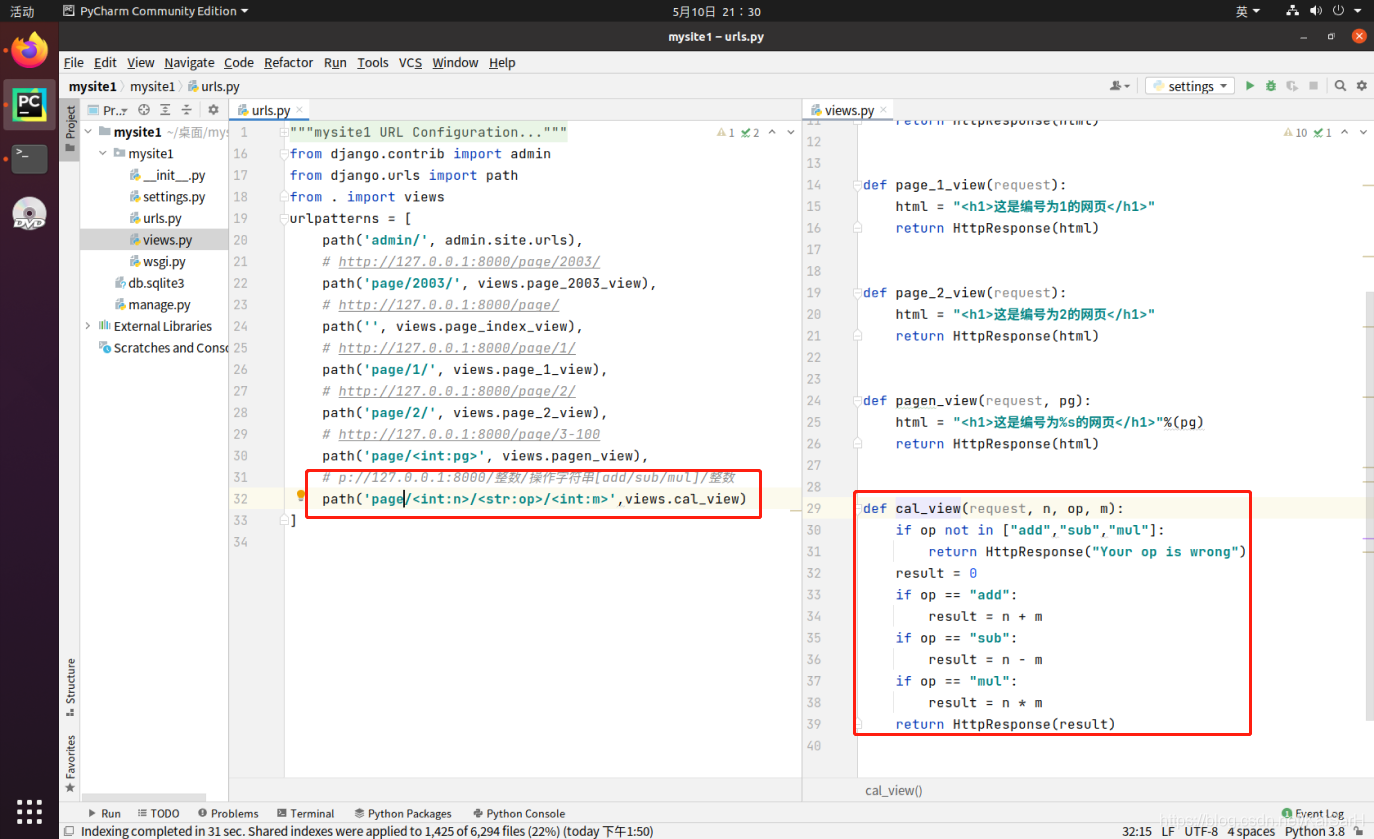Click the Run with Coverage icon
This screenshot has height=839, width=1374.
(x=1292, y=86)
